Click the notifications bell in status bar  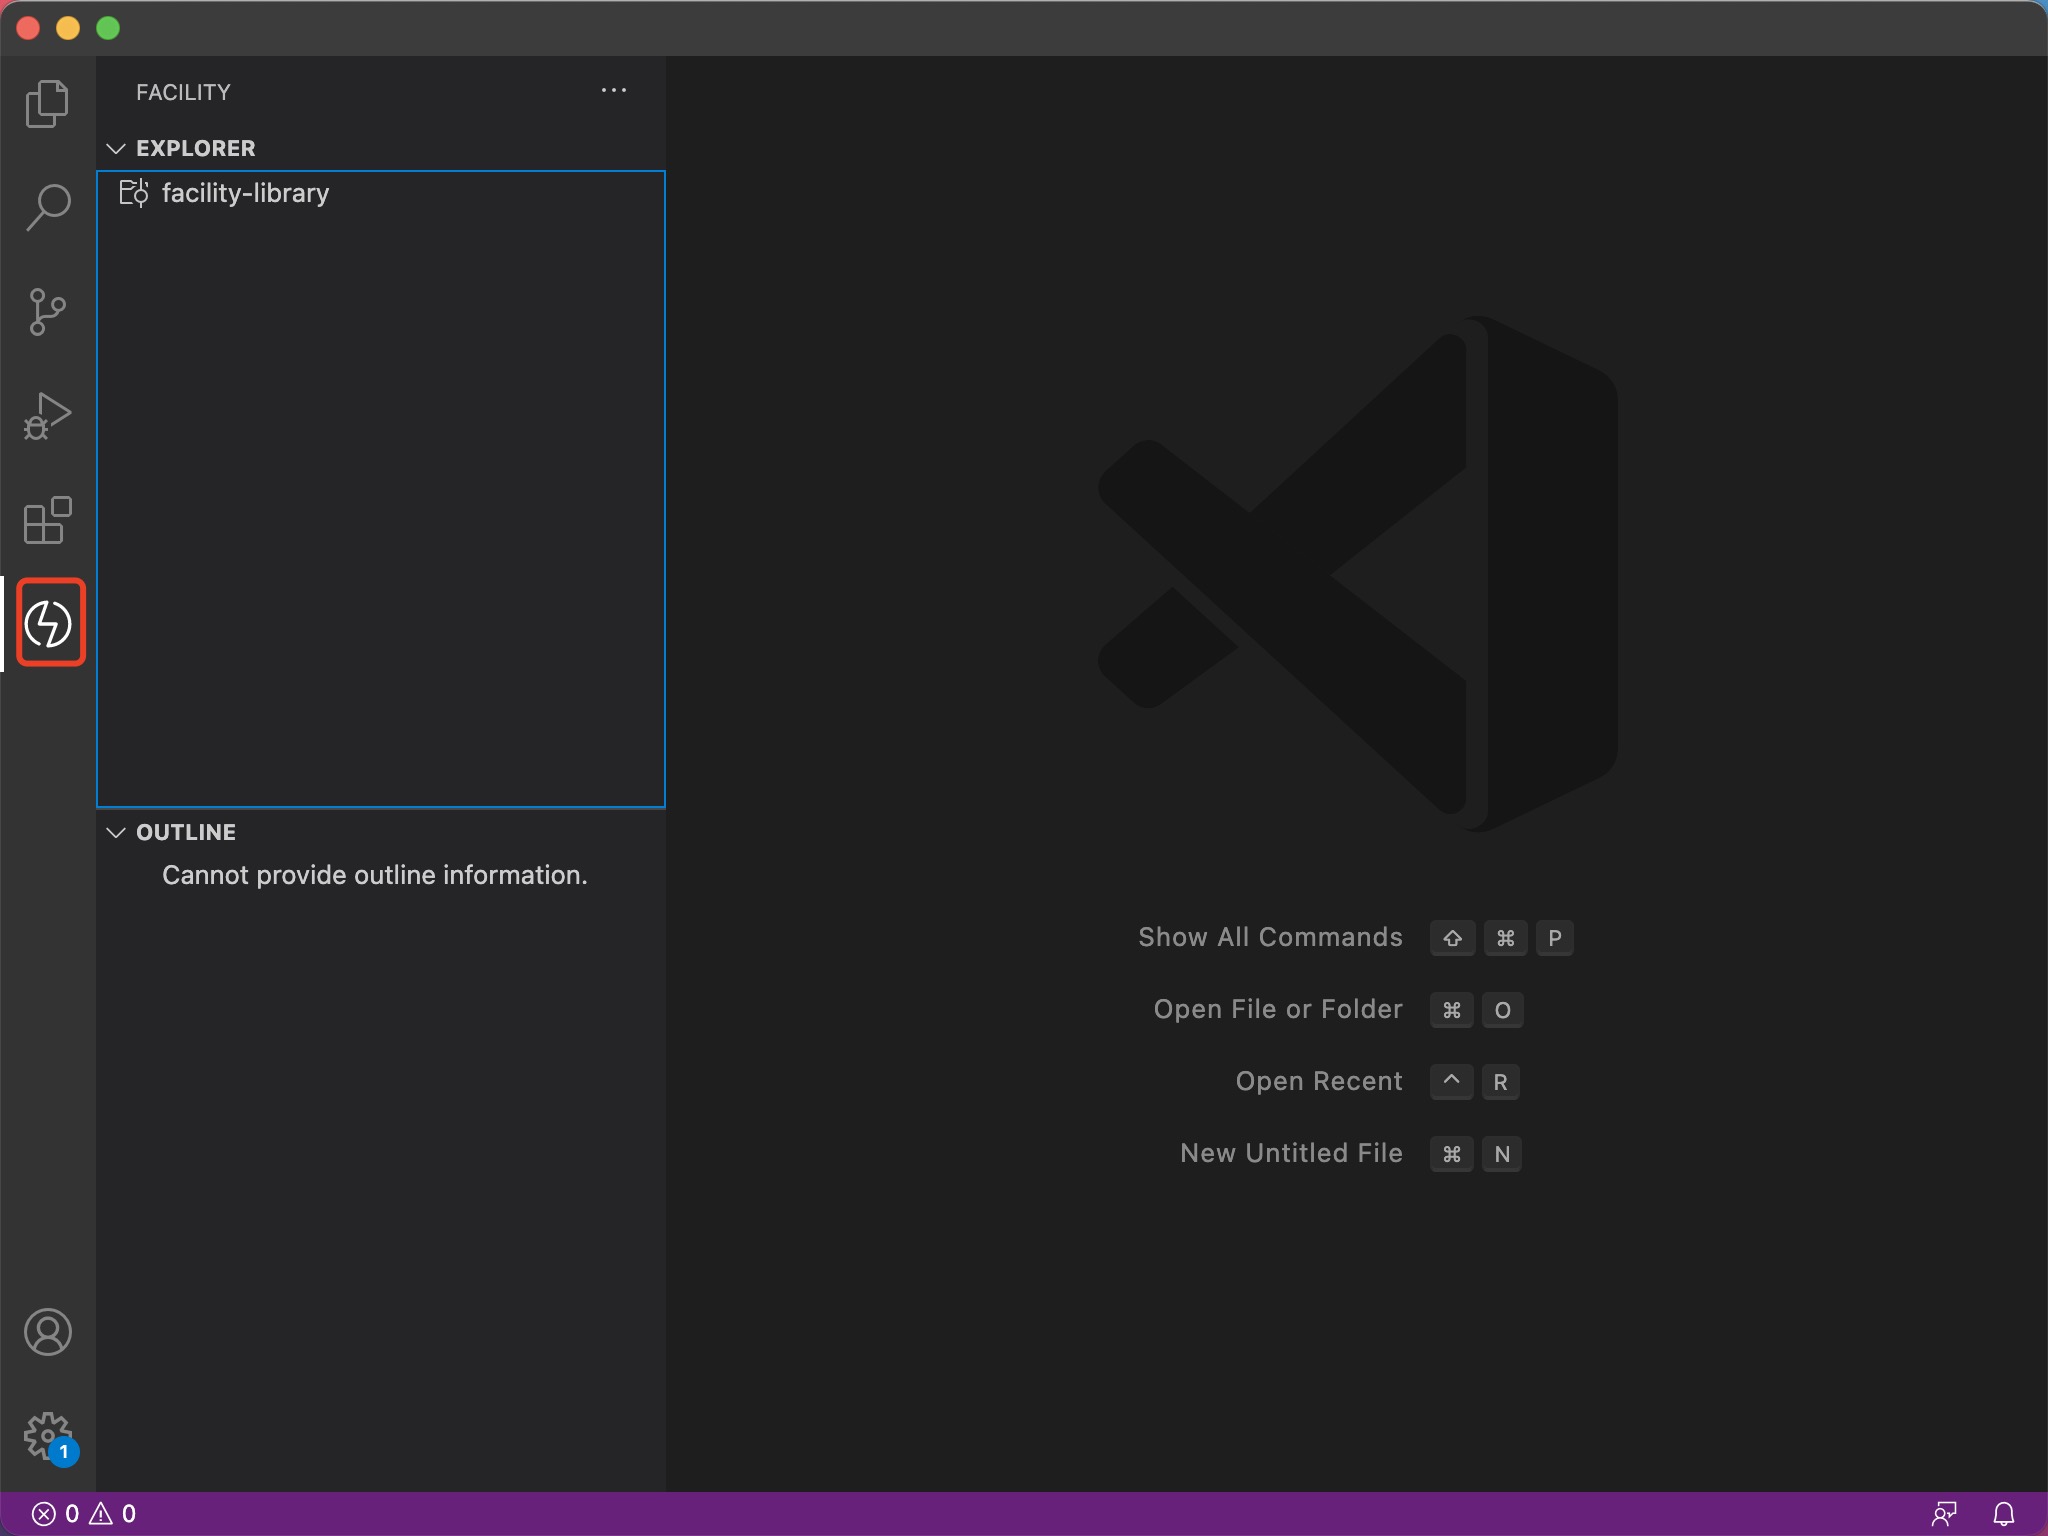point(2003,1514)
